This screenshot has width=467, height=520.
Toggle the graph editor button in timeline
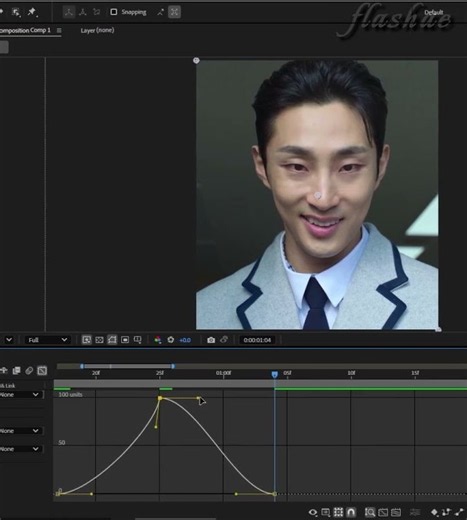tap(42, 370)
